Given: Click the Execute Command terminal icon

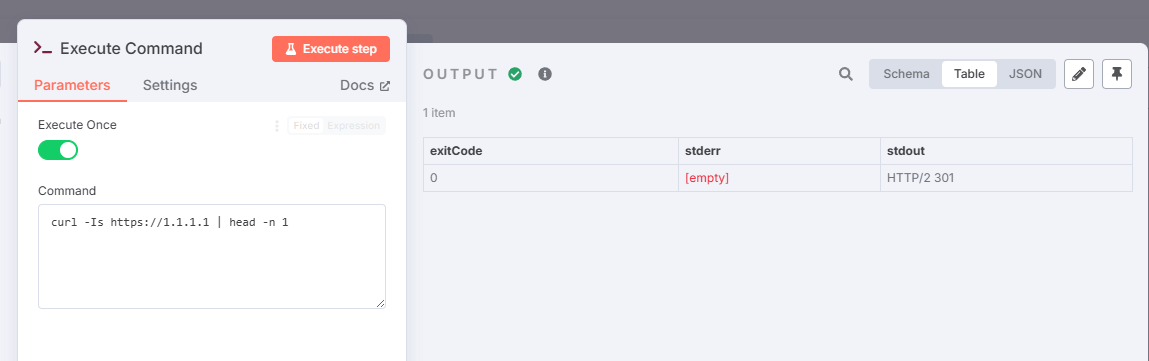Looking at the screenshot, I should tap(43, 49).
